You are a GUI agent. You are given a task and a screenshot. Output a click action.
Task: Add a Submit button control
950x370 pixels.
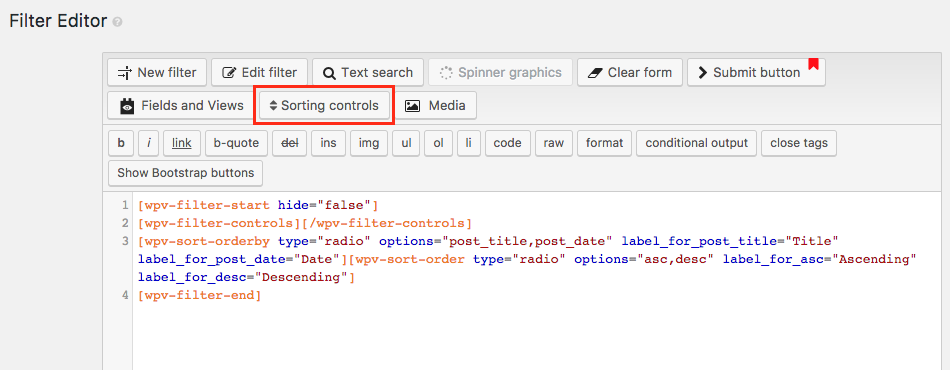(756, 73)
